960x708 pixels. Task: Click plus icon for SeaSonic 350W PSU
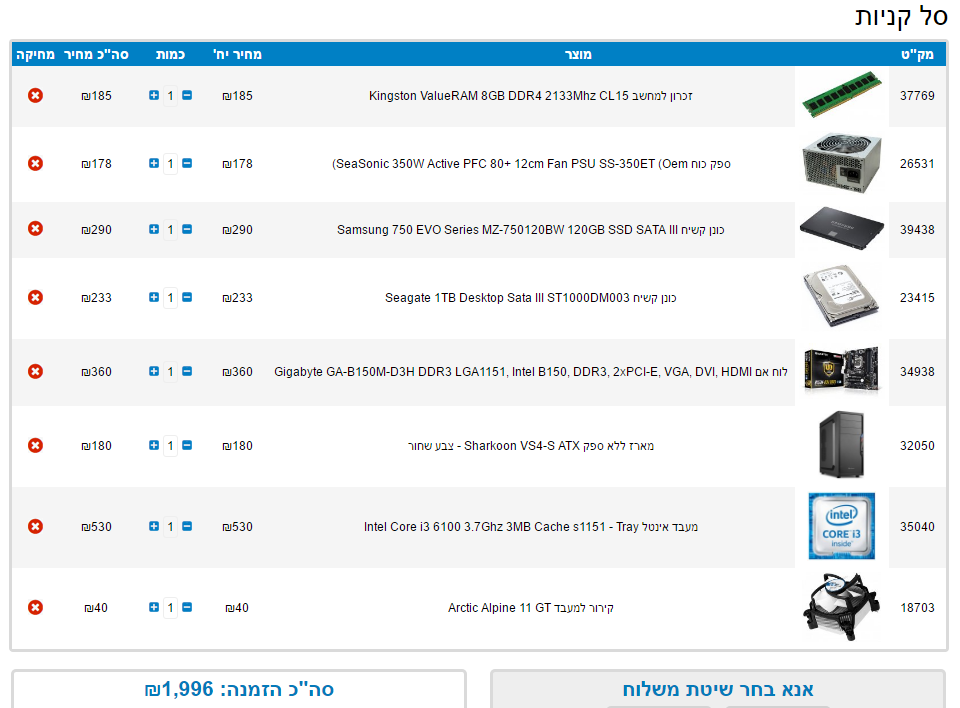click(154, 163)
